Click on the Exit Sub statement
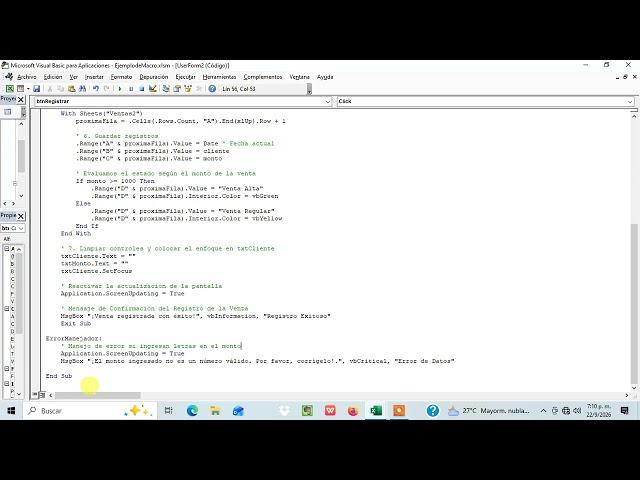The width and height of the screenshot is (640, 480). [x=76, y=323]
